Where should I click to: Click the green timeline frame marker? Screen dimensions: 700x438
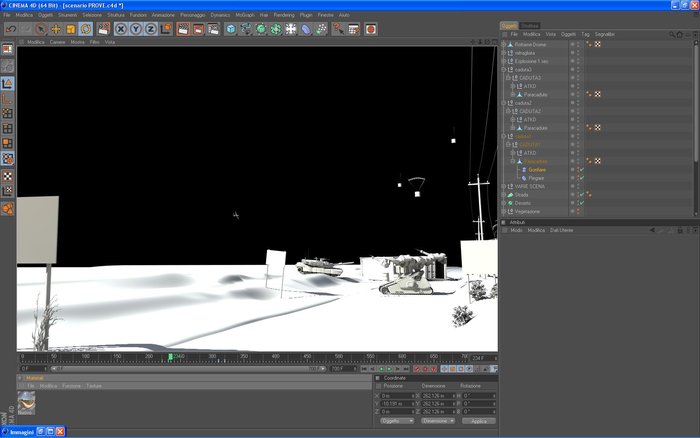[x=171, y=357]
